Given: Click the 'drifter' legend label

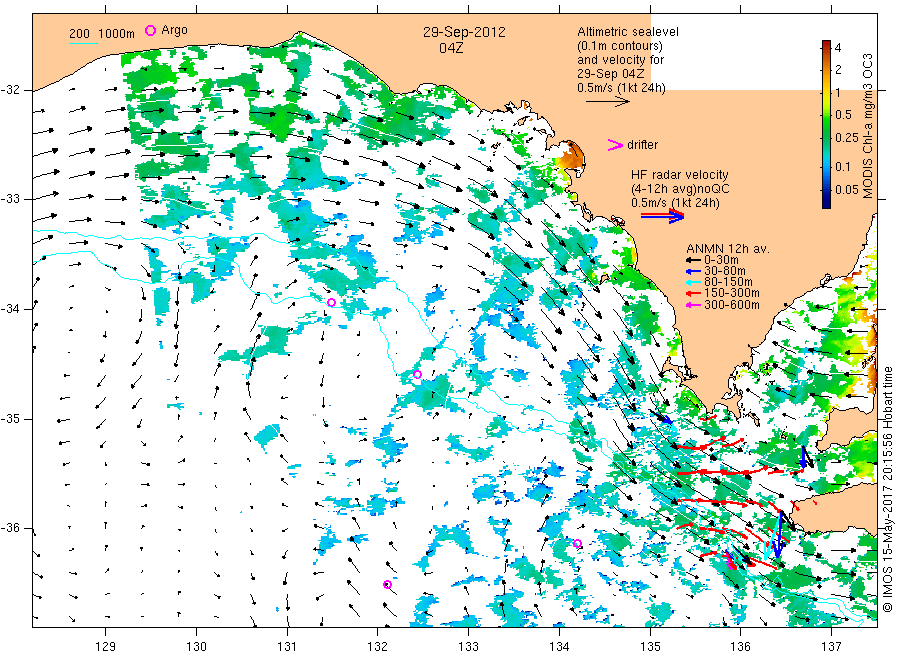Looking at the screenshot, I should coord(642,145).
